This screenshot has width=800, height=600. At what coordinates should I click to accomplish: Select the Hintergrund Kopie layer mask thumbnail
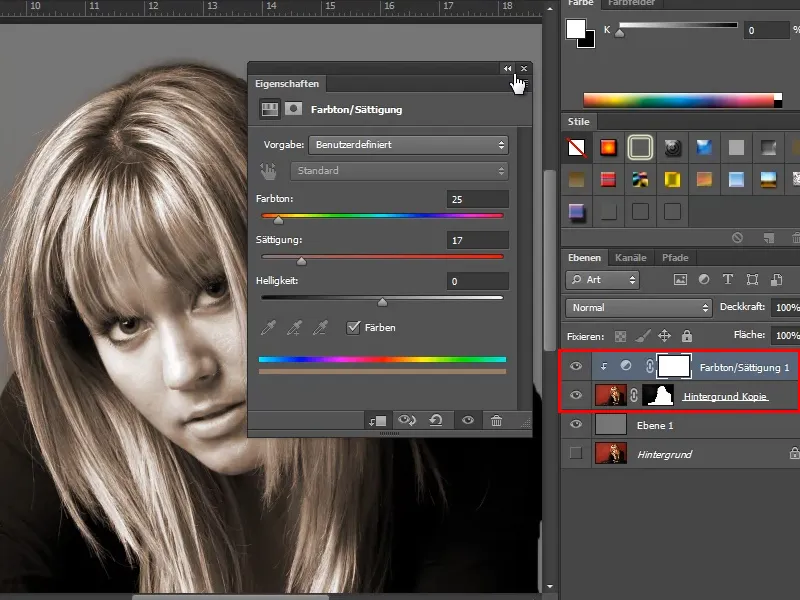point(658,395)
